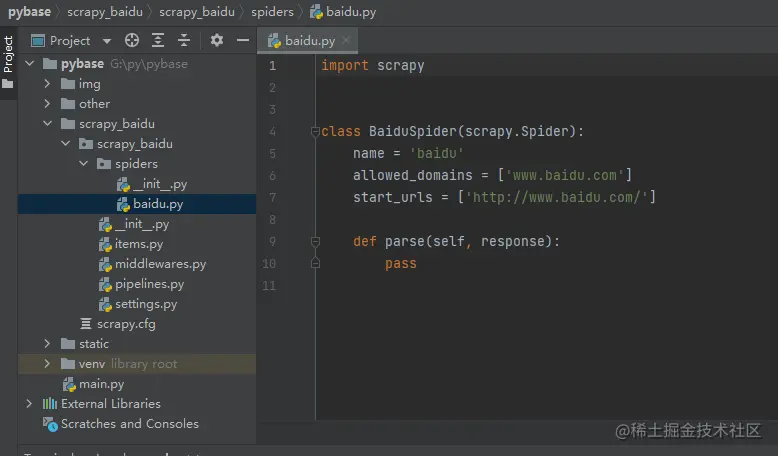Click the BaiduSpider class name
The width and height of the screenshot is (778, 456).
tap(412, 131)
